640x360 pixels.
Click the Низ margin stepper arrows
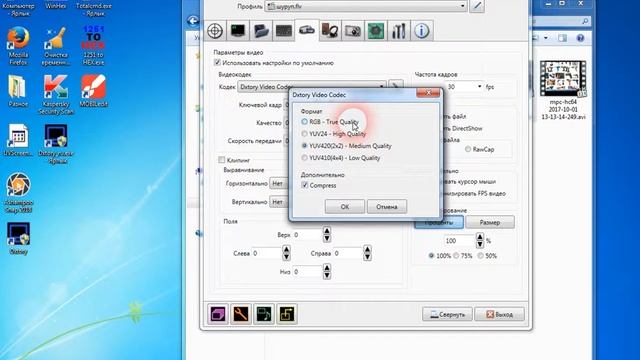pos(327,271)
